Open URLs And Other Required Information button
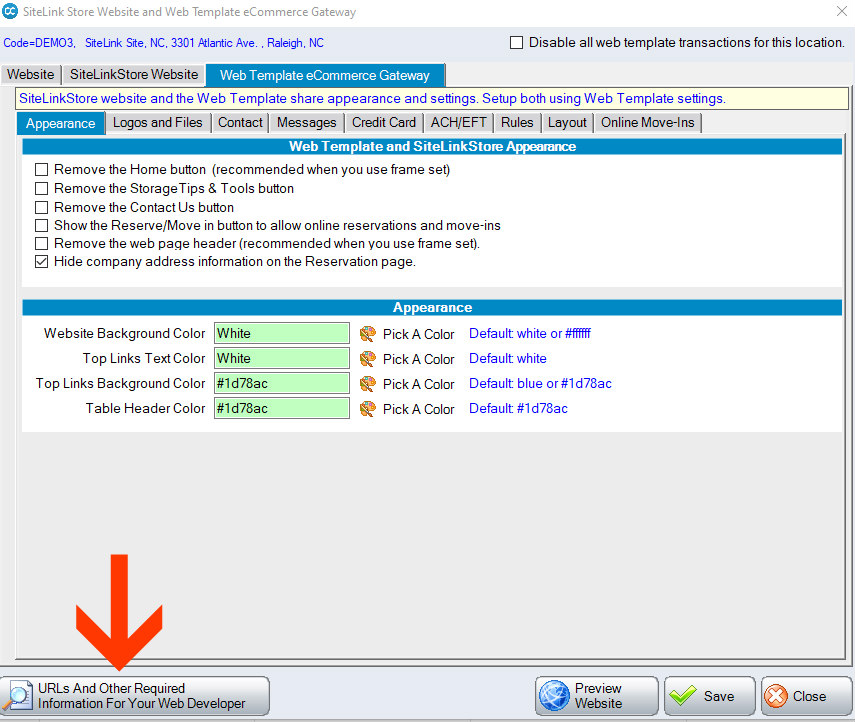This screenshot has height=722, width=855. coord(135,696)
